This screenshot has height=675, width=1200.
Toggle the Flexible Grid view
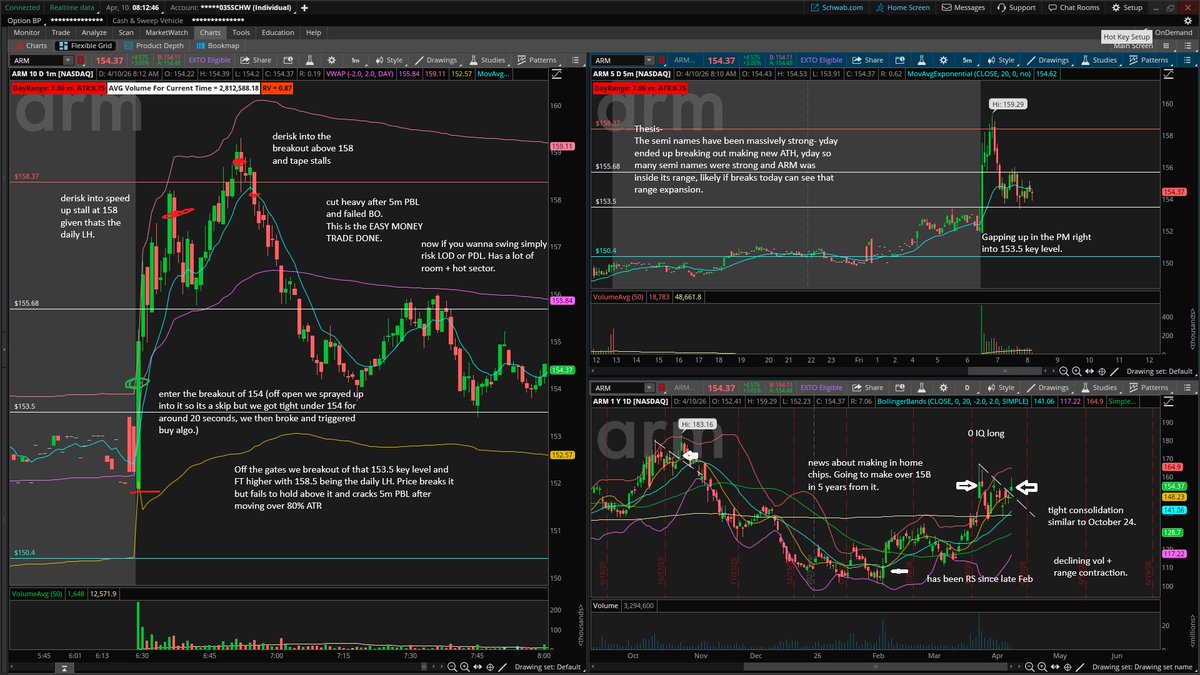[84, 45]
